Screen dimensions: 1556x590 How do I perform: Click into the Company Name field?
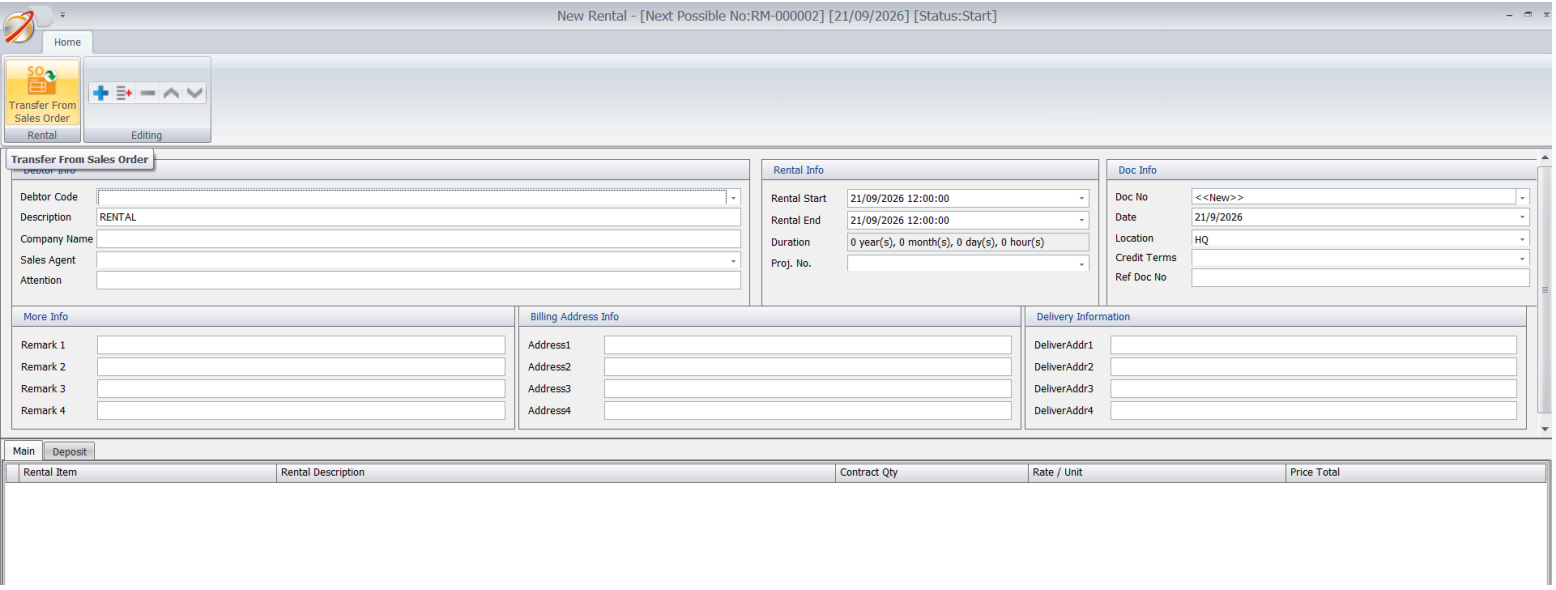(x=419, y=239)
